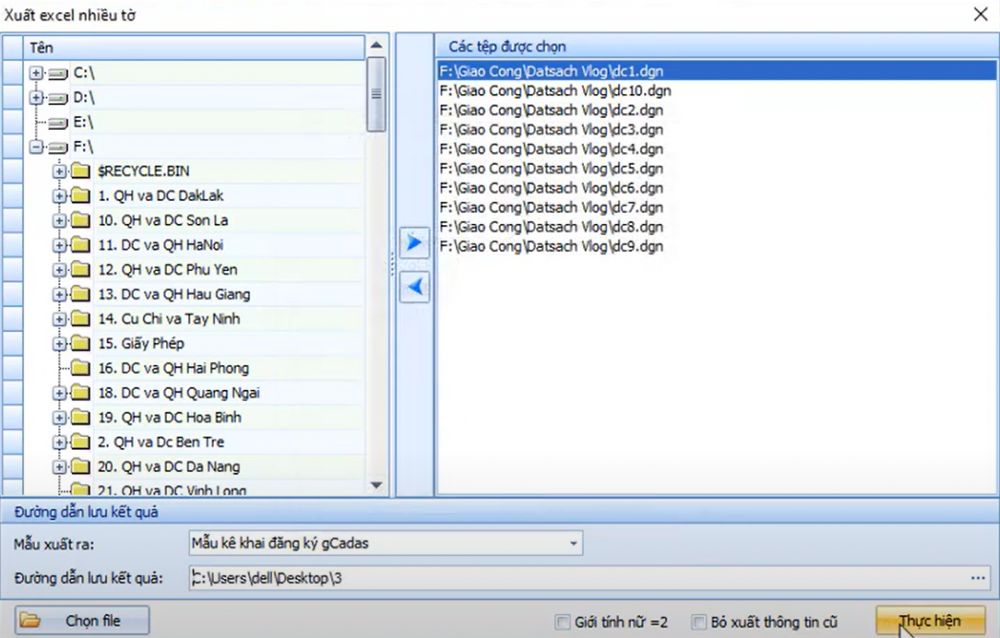Select 13. DC va QH Hau Giang folder

[x=174, y=294]
